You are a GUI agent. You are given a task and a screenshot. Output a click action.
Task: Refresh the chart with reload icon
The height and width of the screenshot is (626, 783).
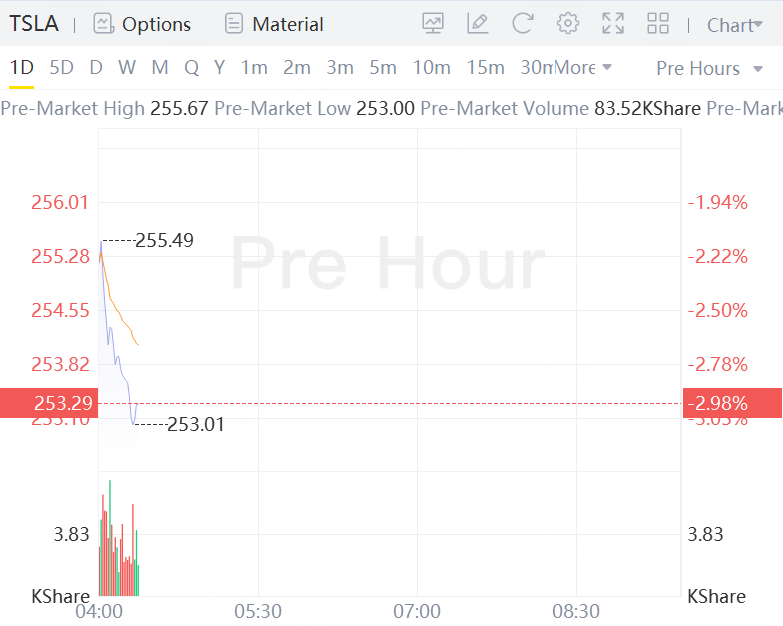(522, 24)
